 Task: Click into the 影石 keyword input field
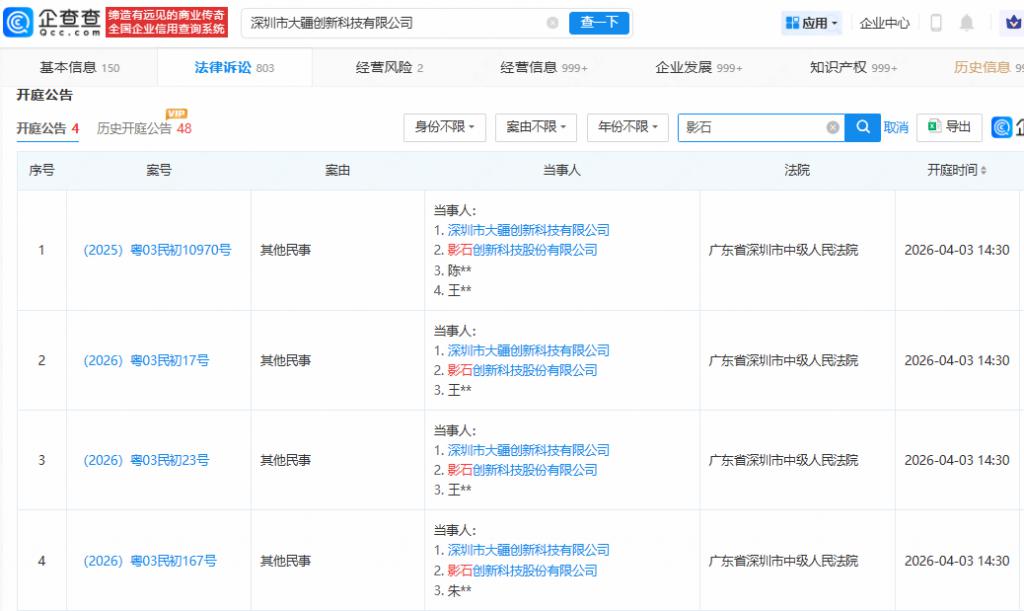click(x=750, y=128)
